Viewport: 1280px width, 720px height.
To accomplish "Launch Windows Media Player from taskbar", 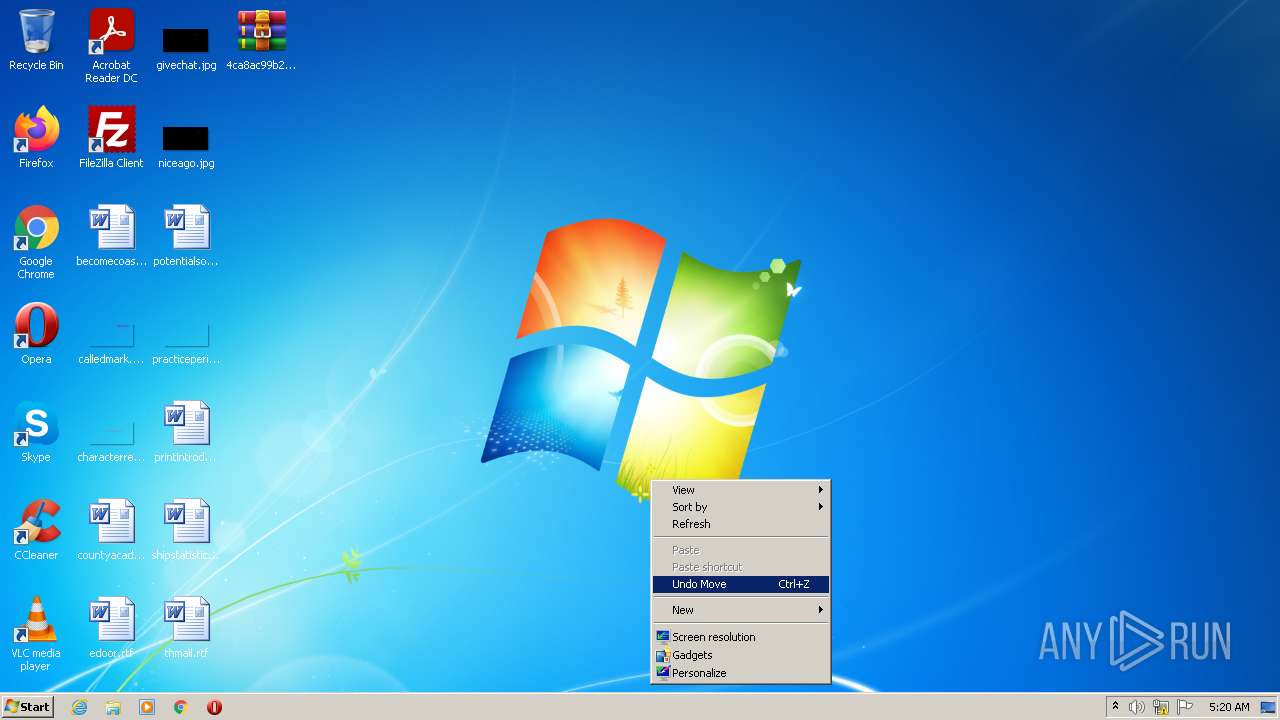I will click(x=147, y=707).
